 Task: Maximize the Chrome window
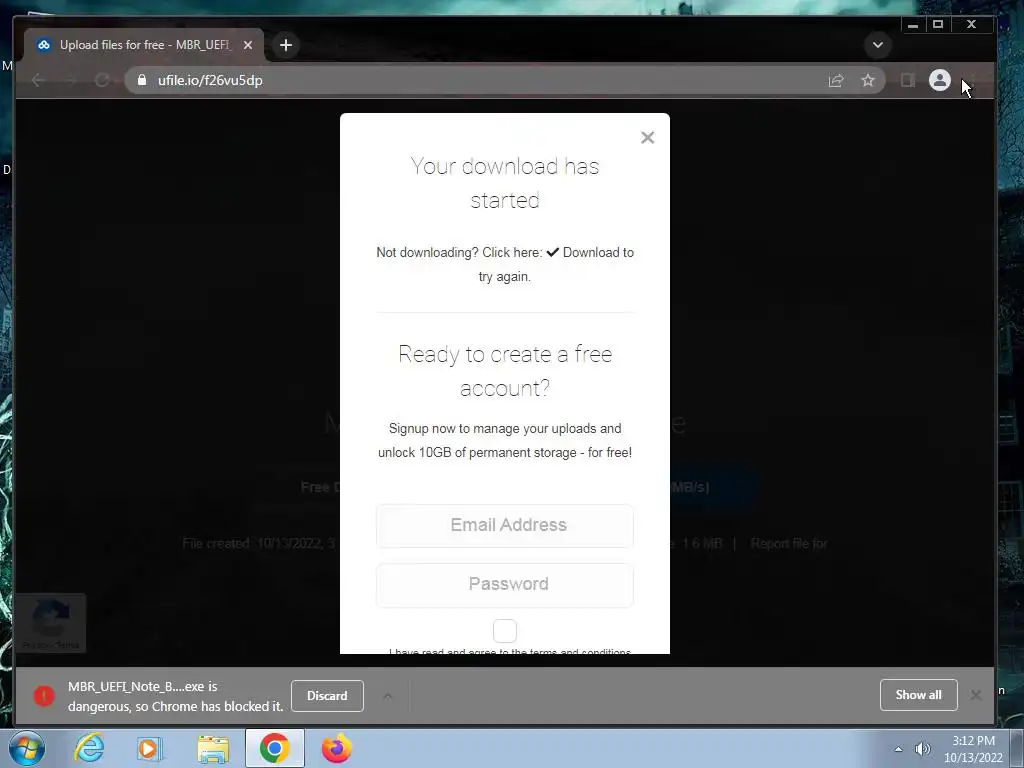pos(938,25)
